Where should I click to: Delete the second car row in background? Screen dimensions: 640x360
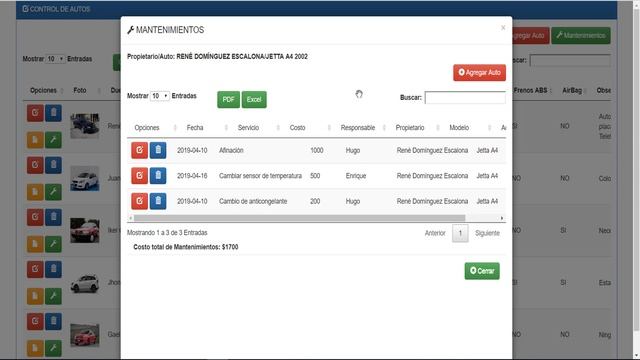(x=53, y=165)
